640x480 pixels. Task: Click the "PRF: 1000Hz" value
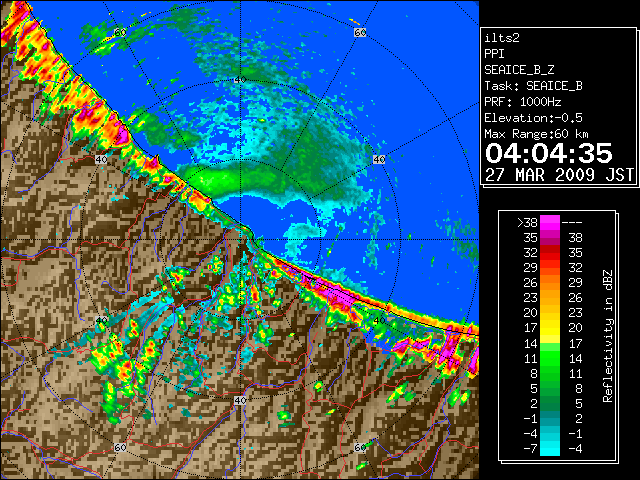click(523, 102)
